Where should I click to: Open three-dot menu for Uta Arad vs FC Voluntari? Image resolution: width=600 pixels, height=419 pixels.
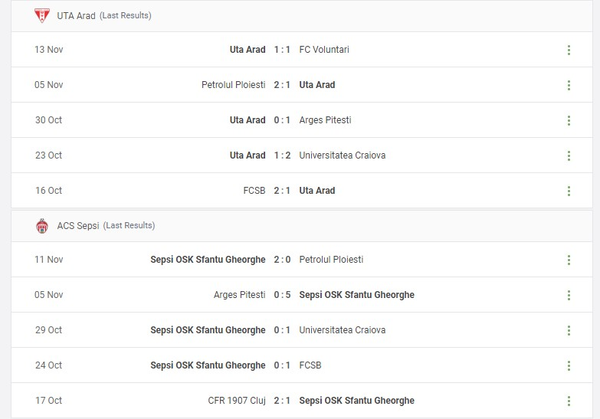tap(568, 50)
